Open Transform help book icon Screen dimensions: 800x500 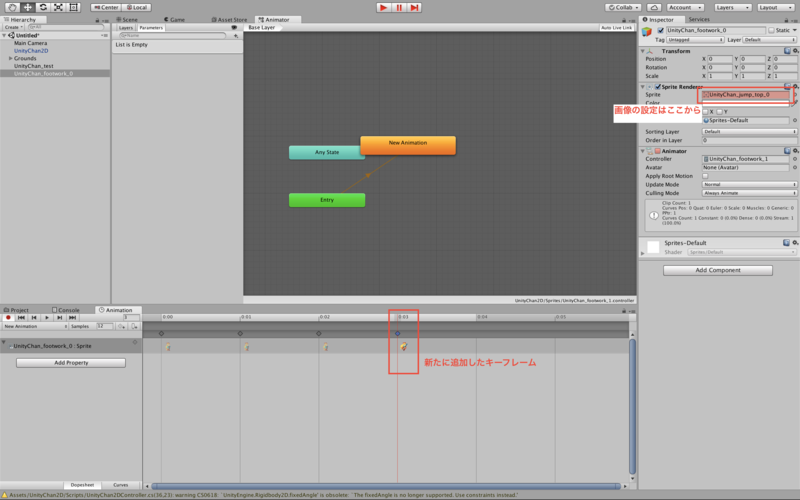787,51
